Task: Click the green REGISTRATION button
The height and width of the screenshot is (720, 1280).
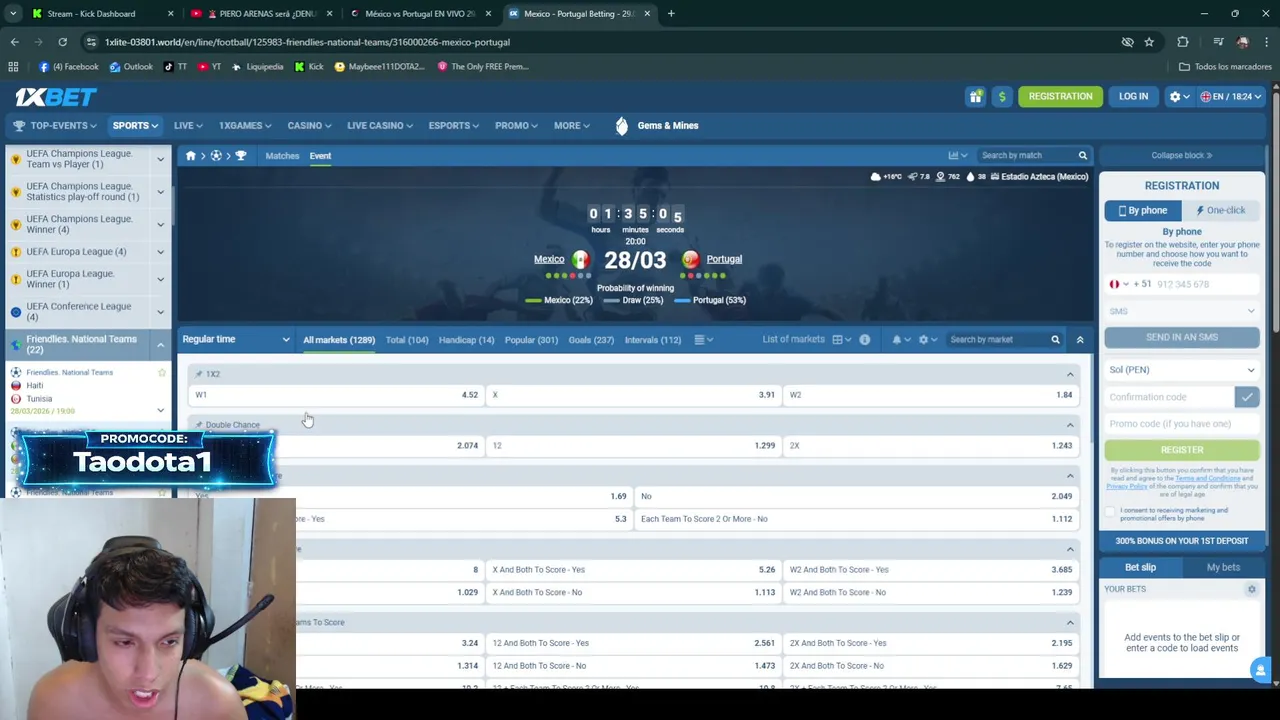Action: 1060,96
